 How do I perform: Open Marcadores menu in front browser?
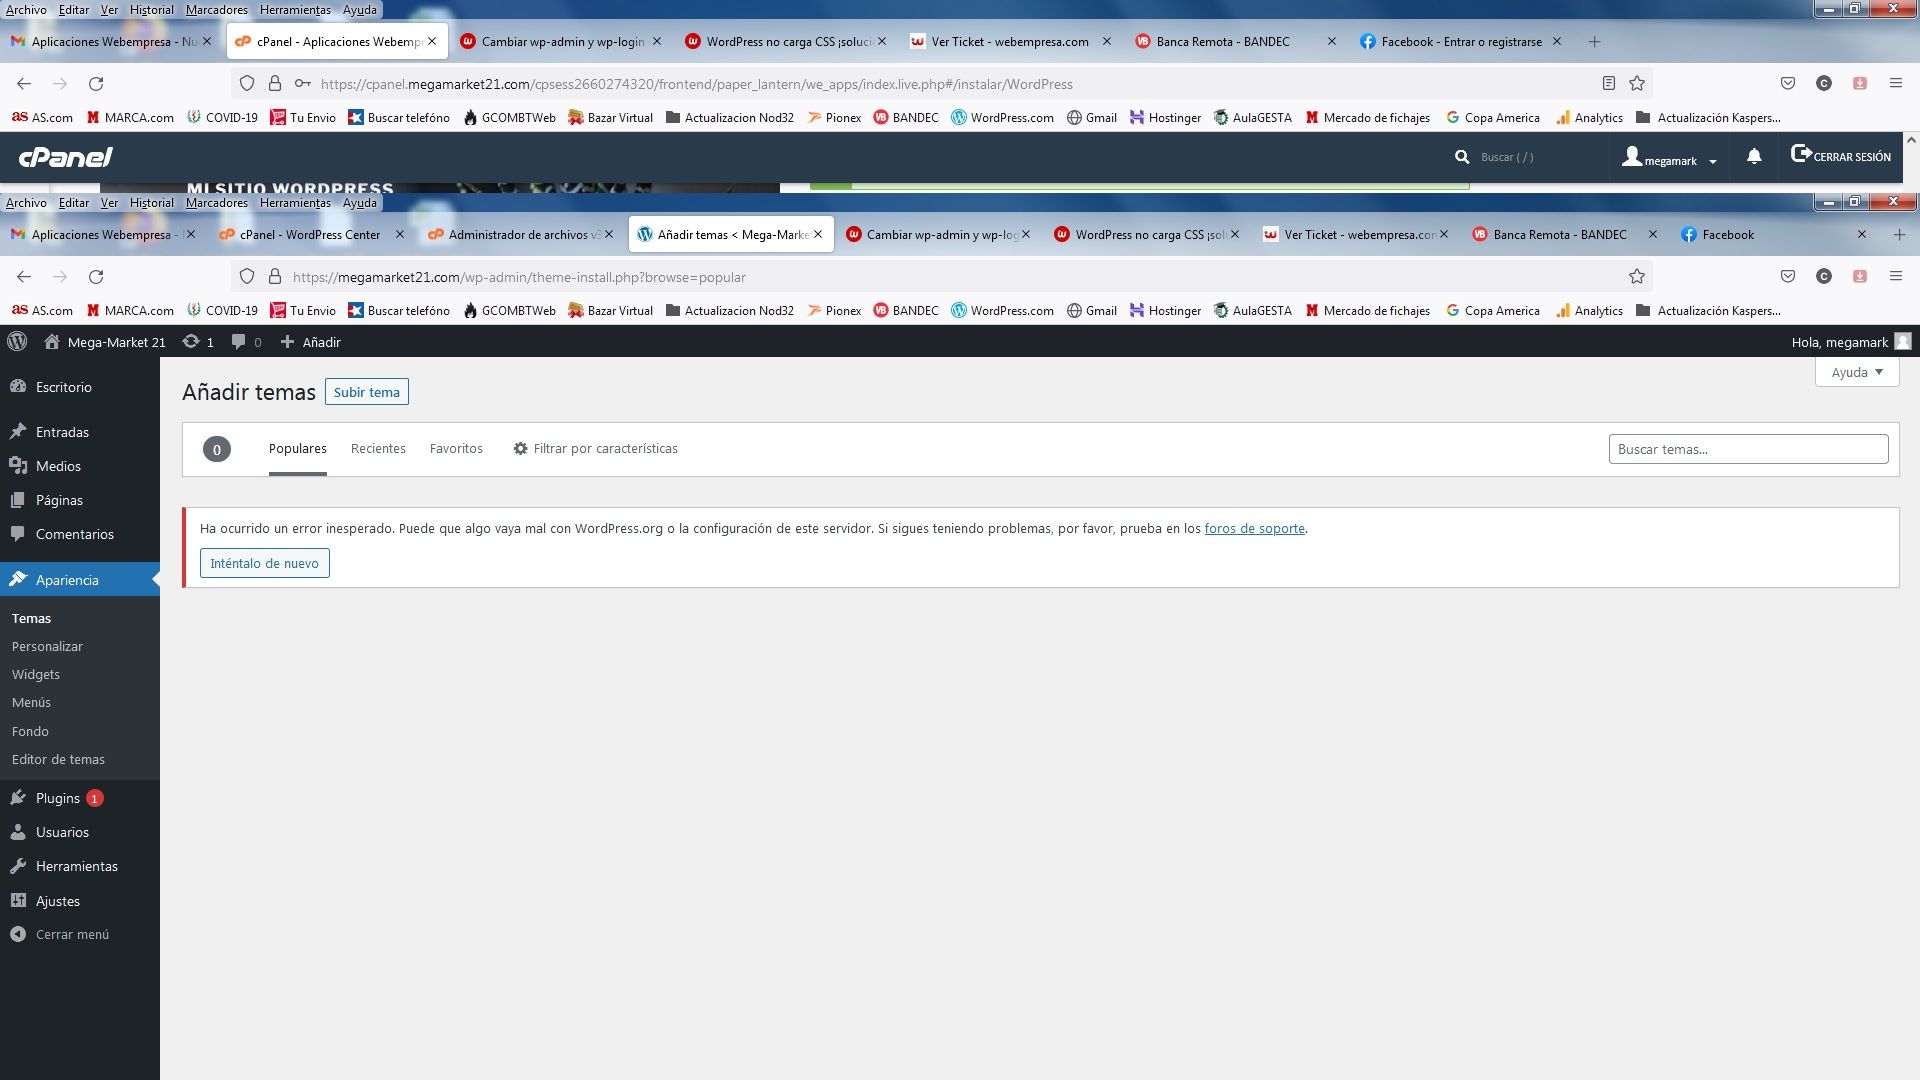click(x=217, y=203)
